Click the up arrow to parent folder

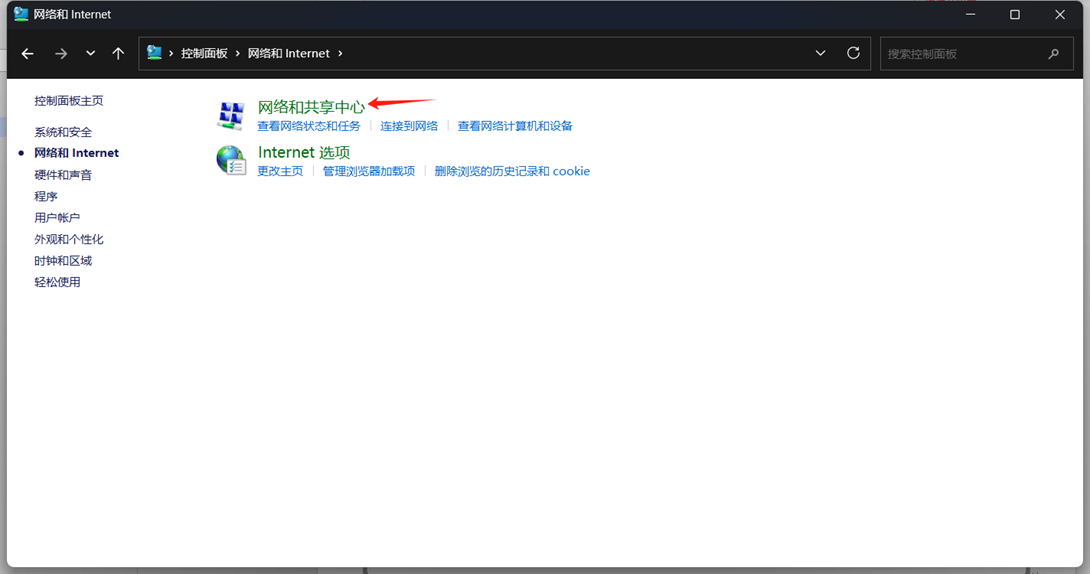[x=118, y=54]
